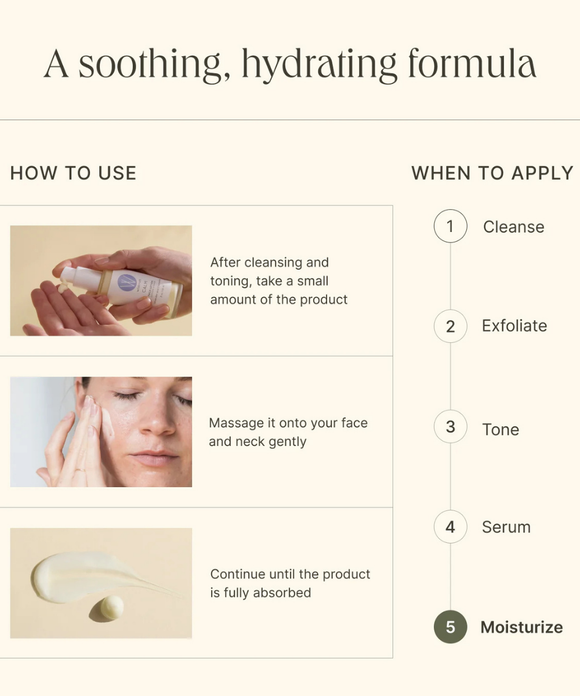
Task: Open the cream swatch smear image
Action: point(101,583)
